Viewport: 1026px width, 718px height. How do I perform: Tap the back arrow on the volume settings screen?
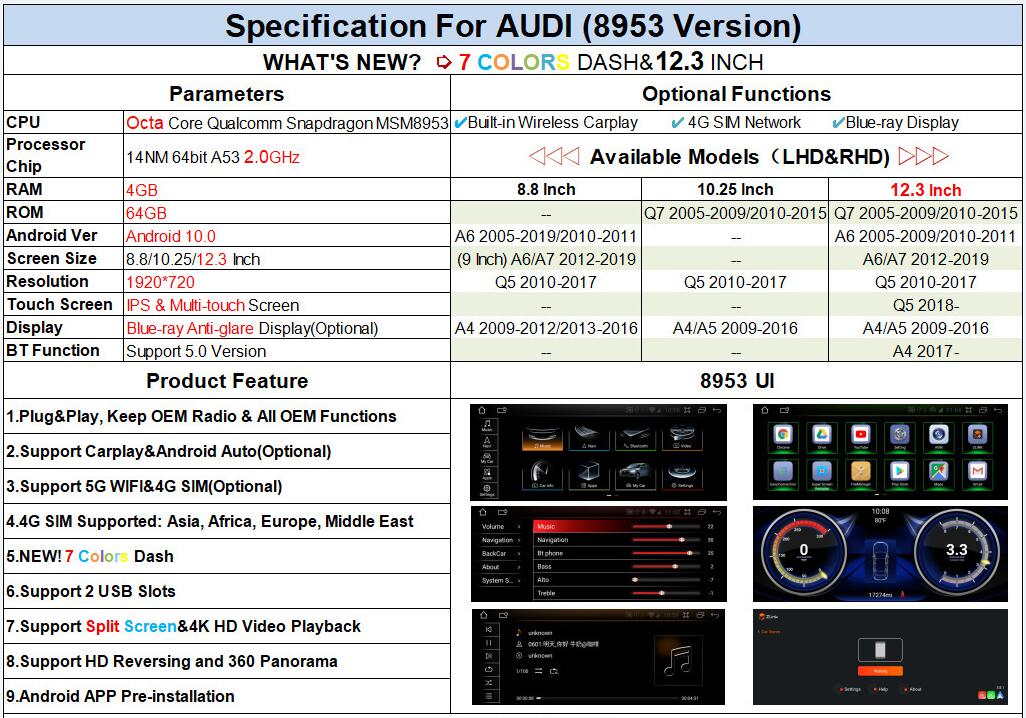716,512
